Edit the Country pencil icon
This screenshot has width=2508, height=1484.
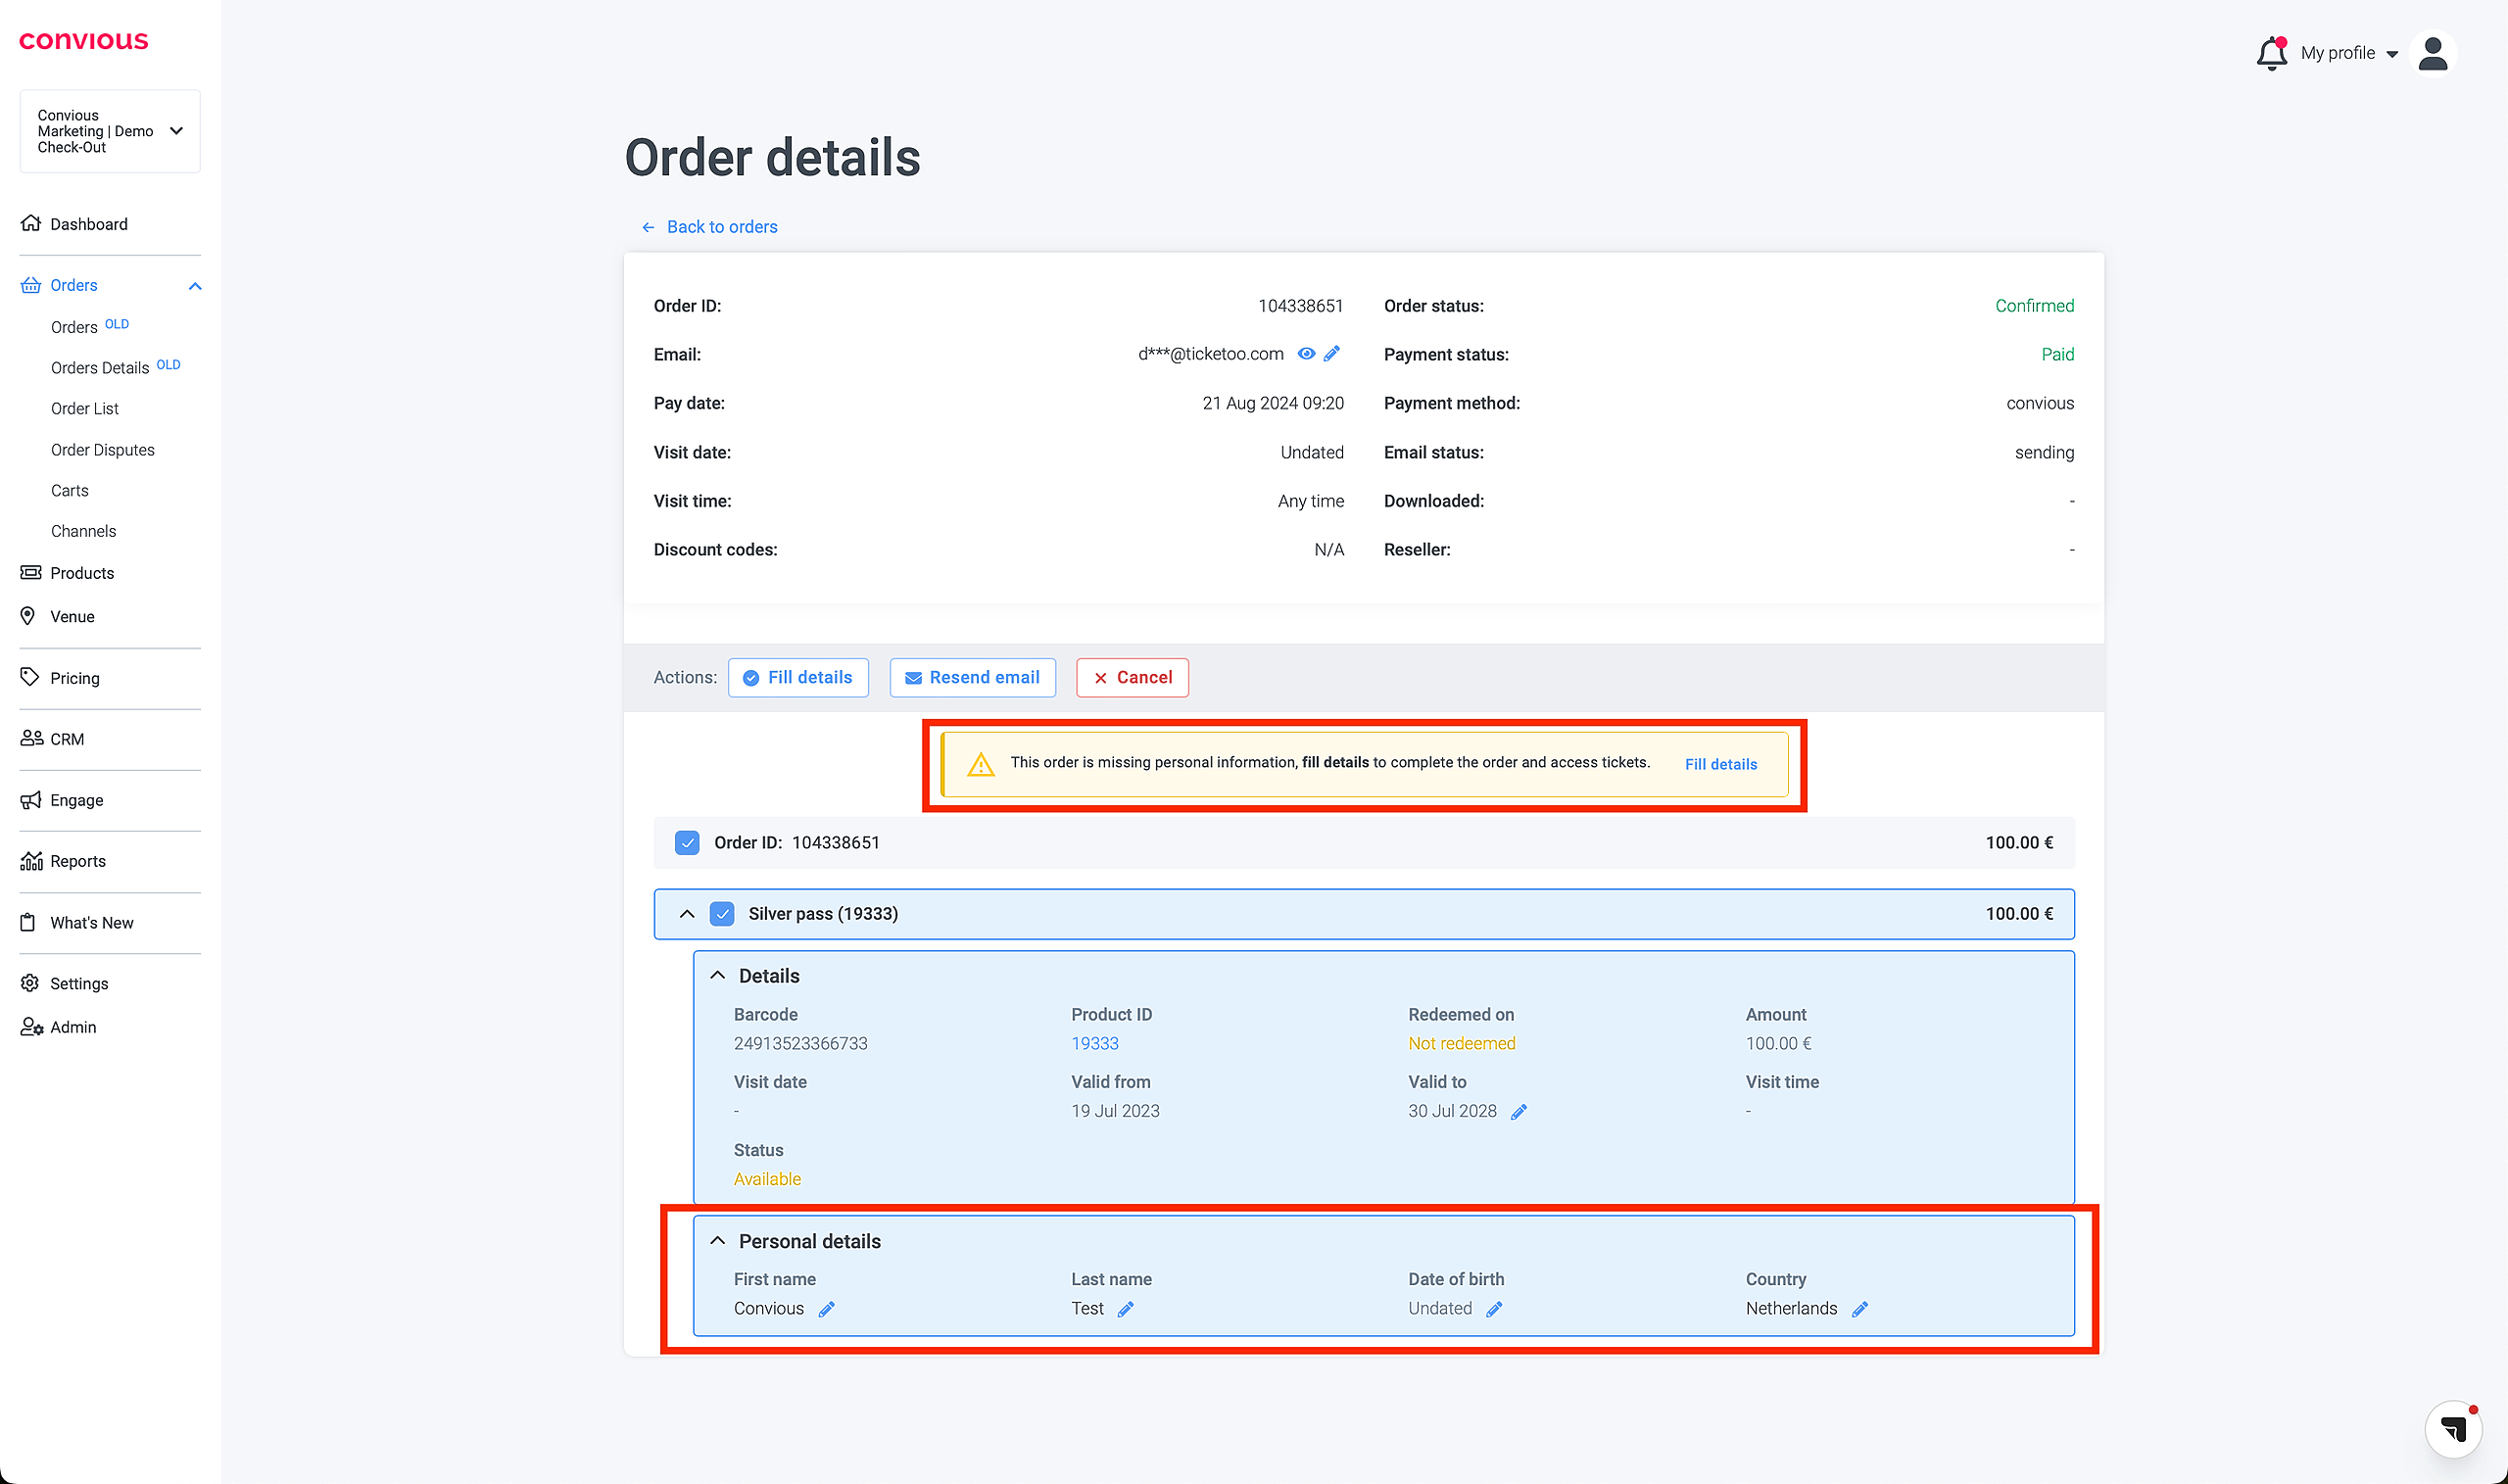pos(1859,1309)
